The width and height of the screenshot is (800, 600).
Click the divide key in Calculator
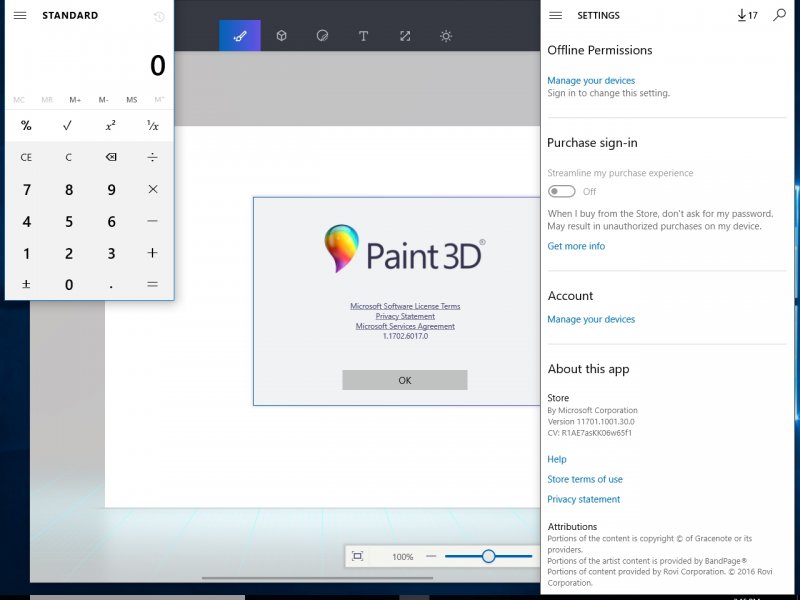(x=153, y=157)
